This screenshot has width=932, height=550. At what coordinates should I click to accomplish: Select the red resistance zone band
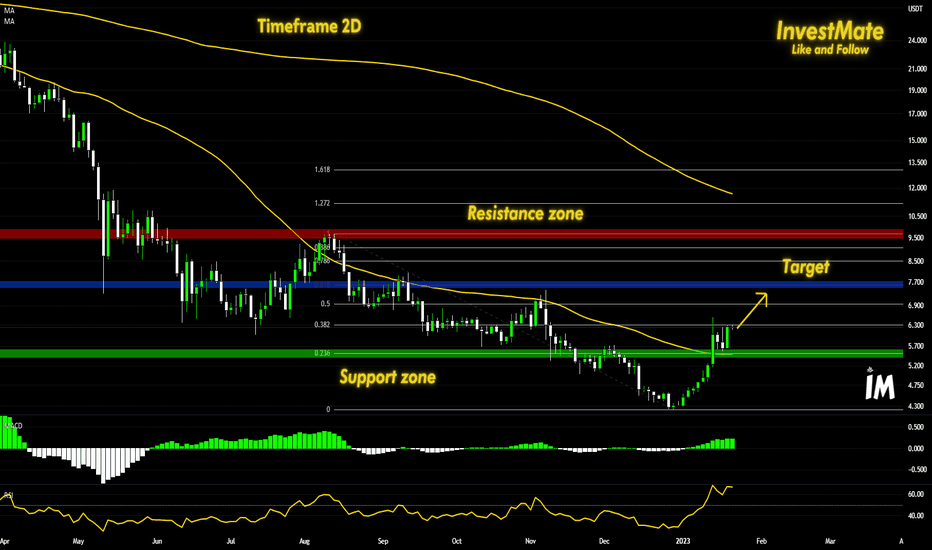[x=451, y=234]
